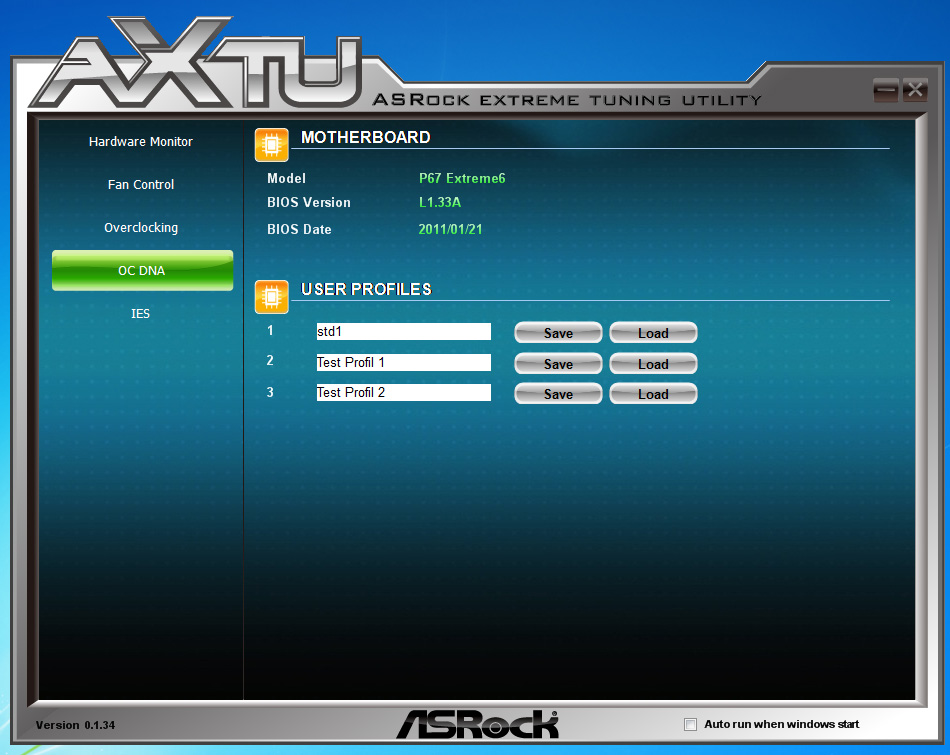Edit the std1 profile name field
950x755 pixels.
tap(404, 331)
